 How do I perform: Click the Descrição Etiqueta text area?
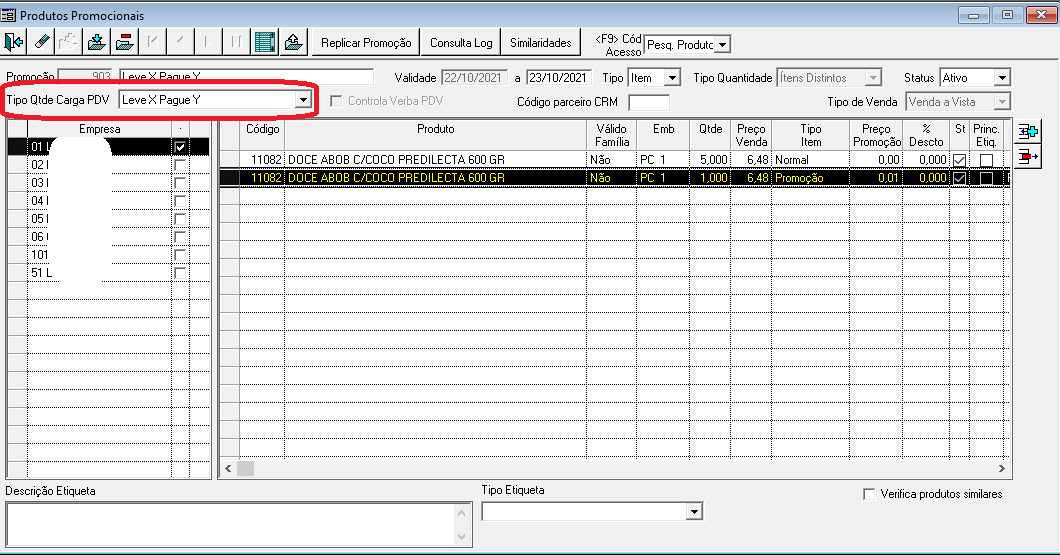[x=231, y=524]
